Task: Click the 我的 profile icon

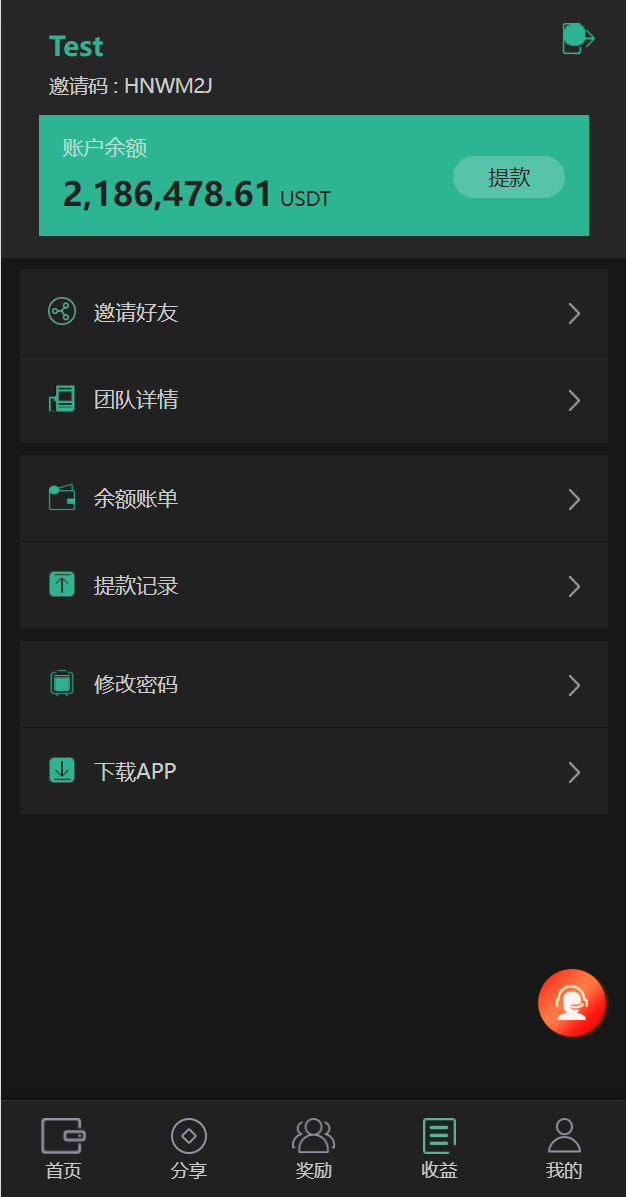Action: point(563,1135)
